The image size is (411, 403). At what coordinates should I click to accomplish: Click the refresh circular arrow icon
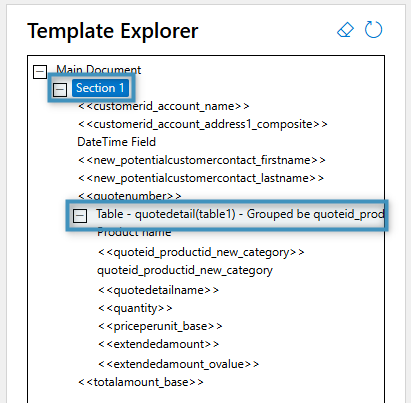(x=373, y=30)
